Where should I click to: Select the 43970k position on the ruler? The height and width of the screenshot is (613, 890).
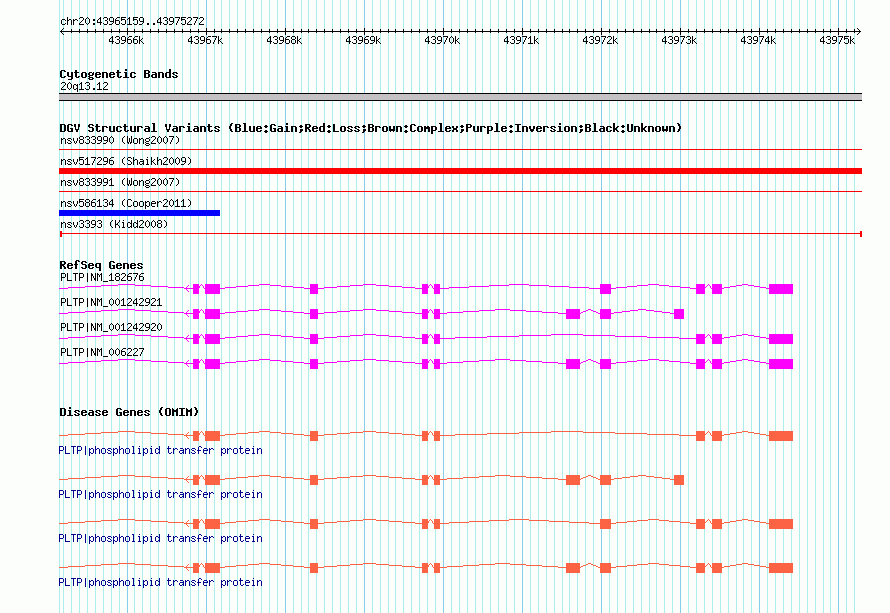(442, 40)
